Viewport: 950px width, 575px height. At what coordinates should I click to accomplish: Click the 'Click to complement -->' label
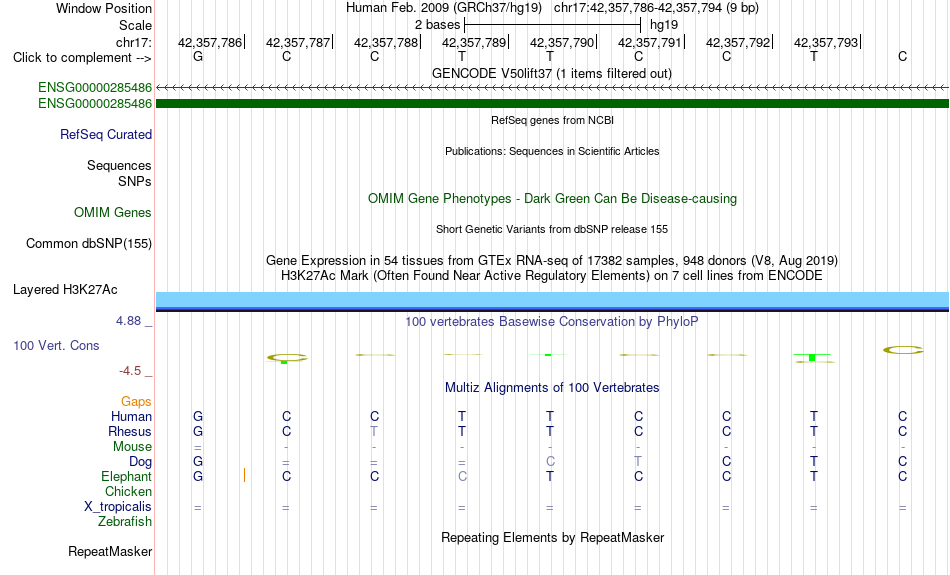pos(82,58)
